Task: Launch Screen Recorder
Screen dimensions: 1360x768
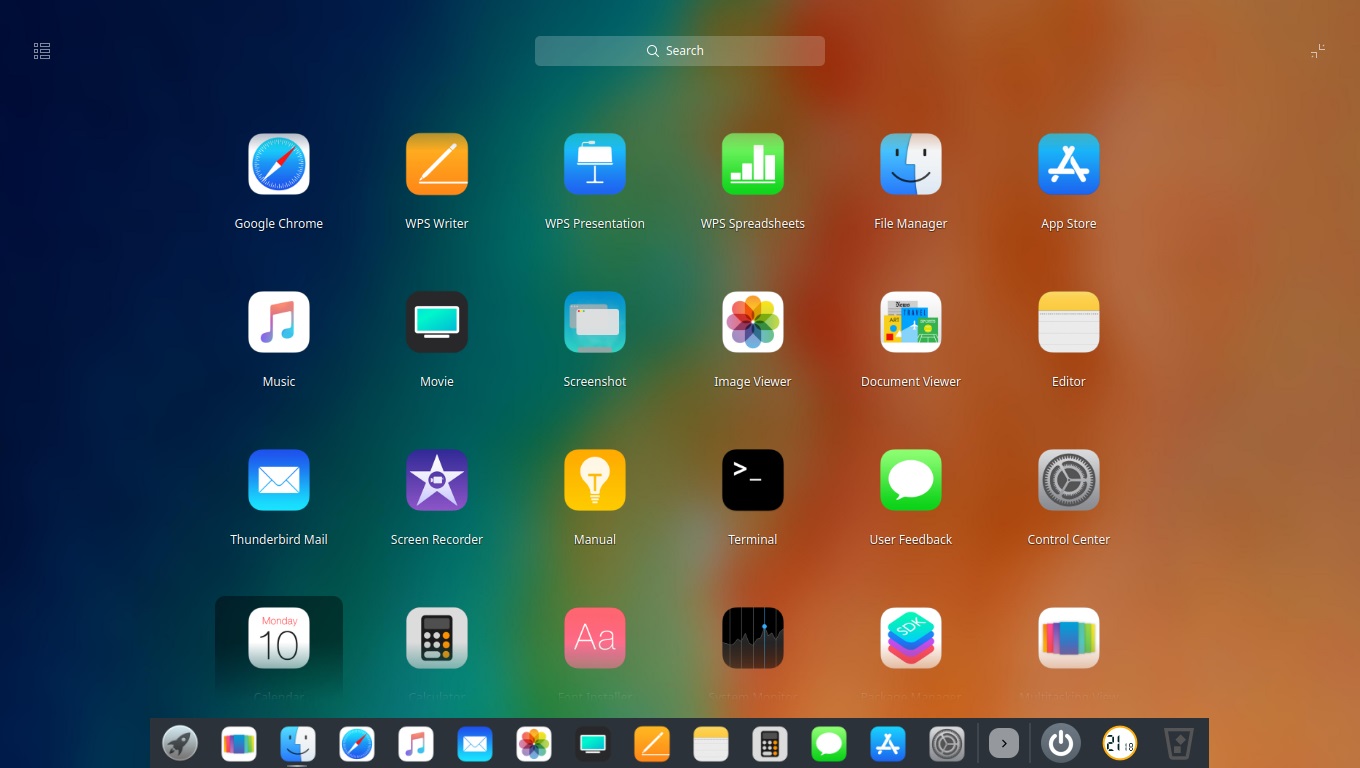Action: point(437,480)
